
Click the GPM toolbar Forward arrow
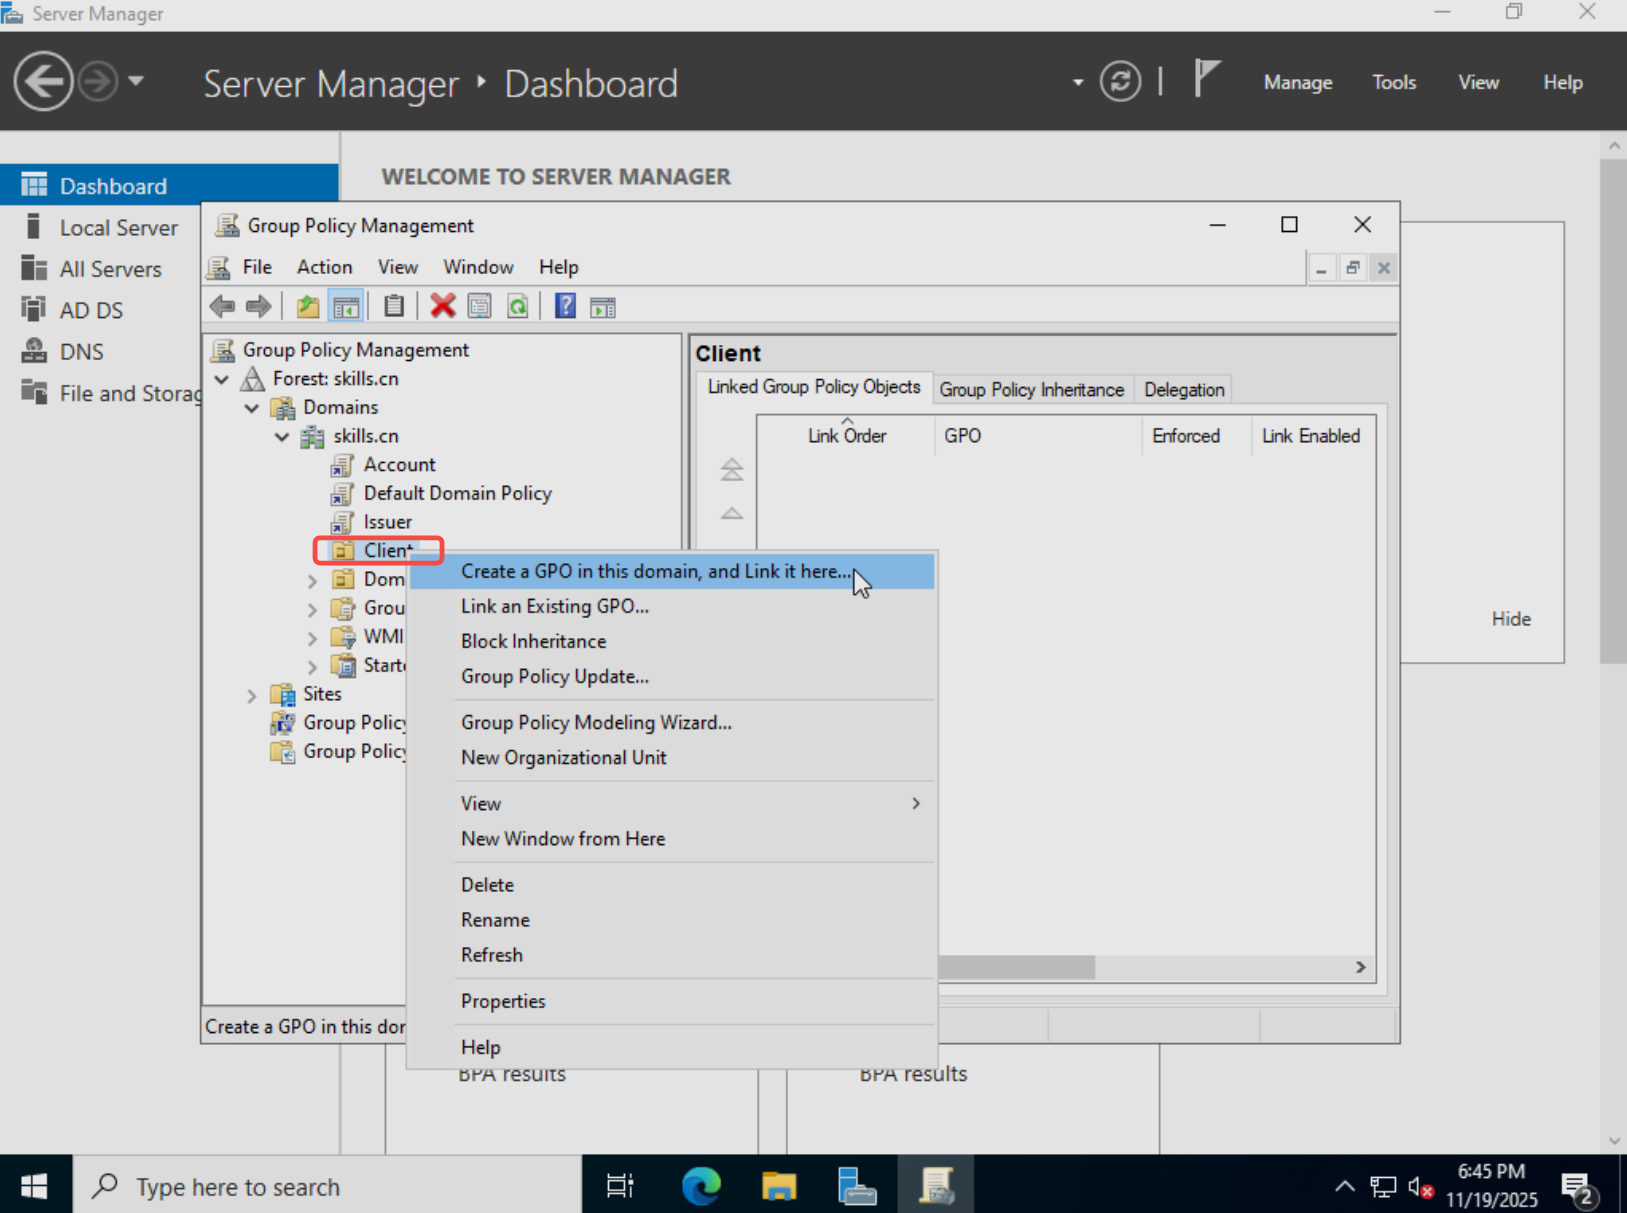click(x=258, y=306)
